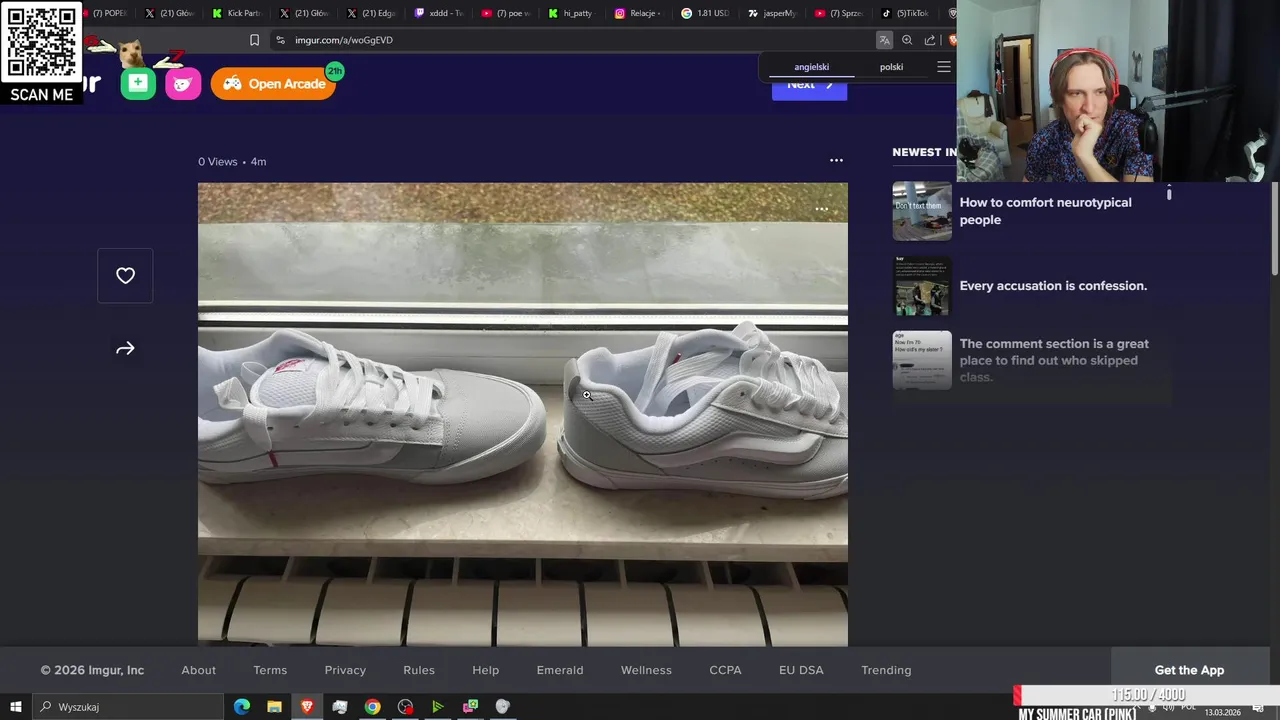Open 'Every accusation is confession.' post
Image resolution: width=1280 pixels, height=720 pixels.
click(x=1053, y=286)
